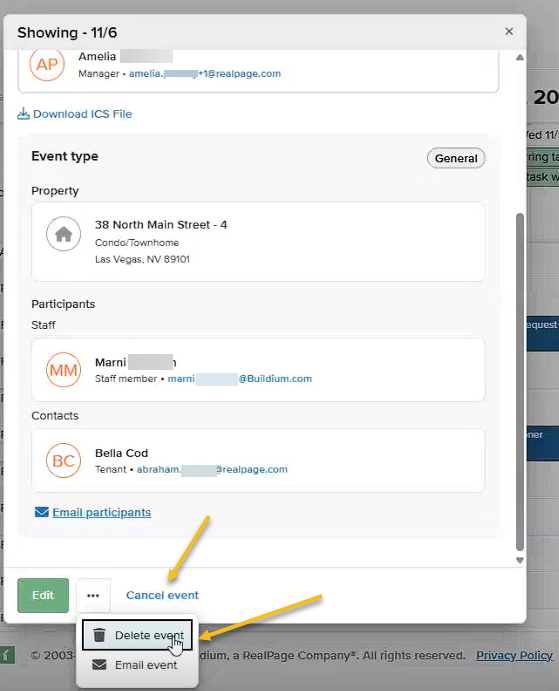
Task: Click the MM avatar for Marni
Action: (x=63, y=370)
